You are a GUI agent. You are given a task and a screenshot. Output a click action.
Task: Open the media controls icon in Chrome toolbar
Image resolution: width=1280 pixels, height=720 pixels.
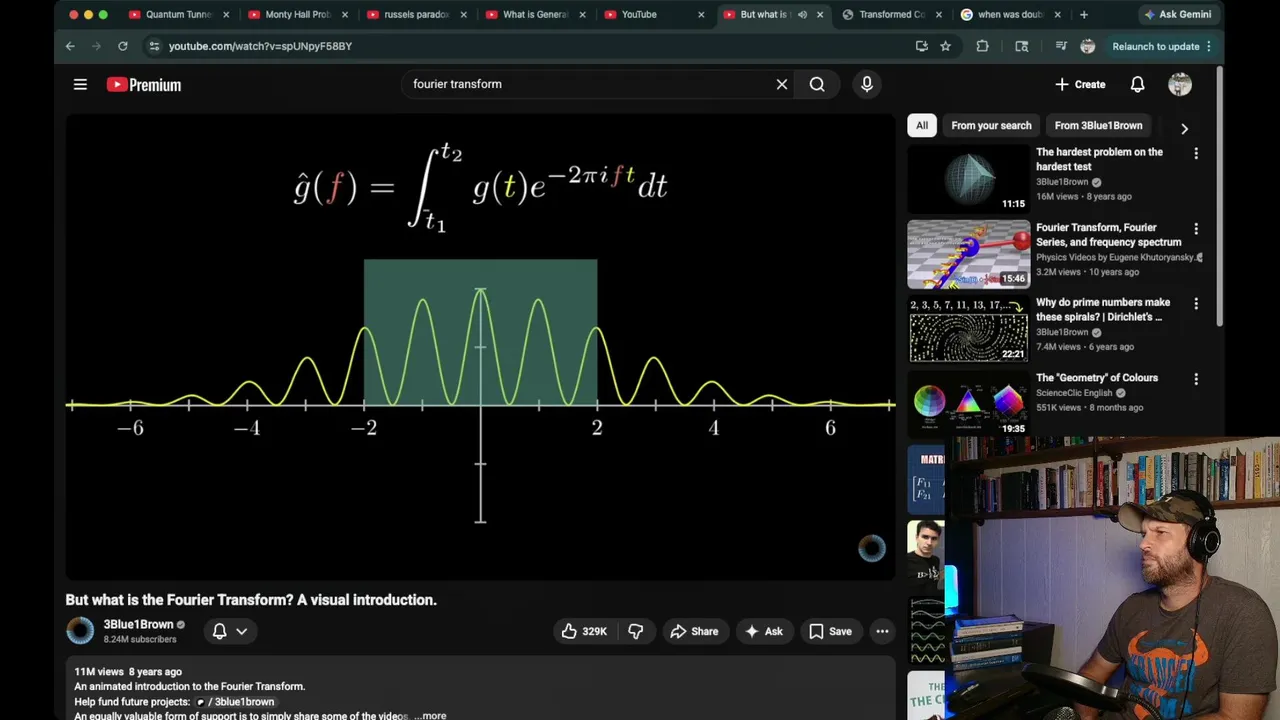[x=1060, y=46]
